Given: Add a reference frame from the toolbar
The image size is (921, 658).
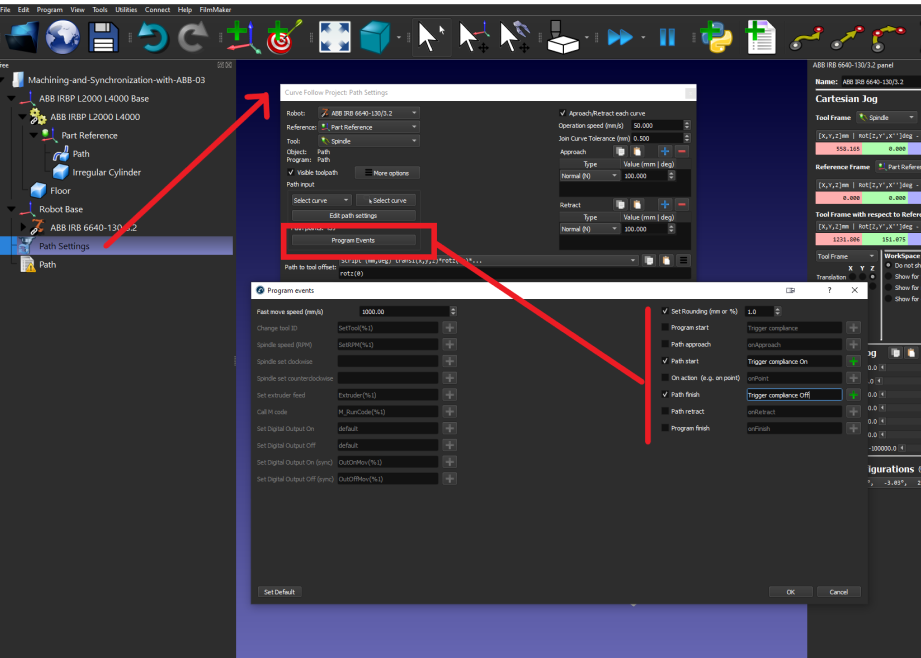Looking at the screenshot, I should 239,37.
